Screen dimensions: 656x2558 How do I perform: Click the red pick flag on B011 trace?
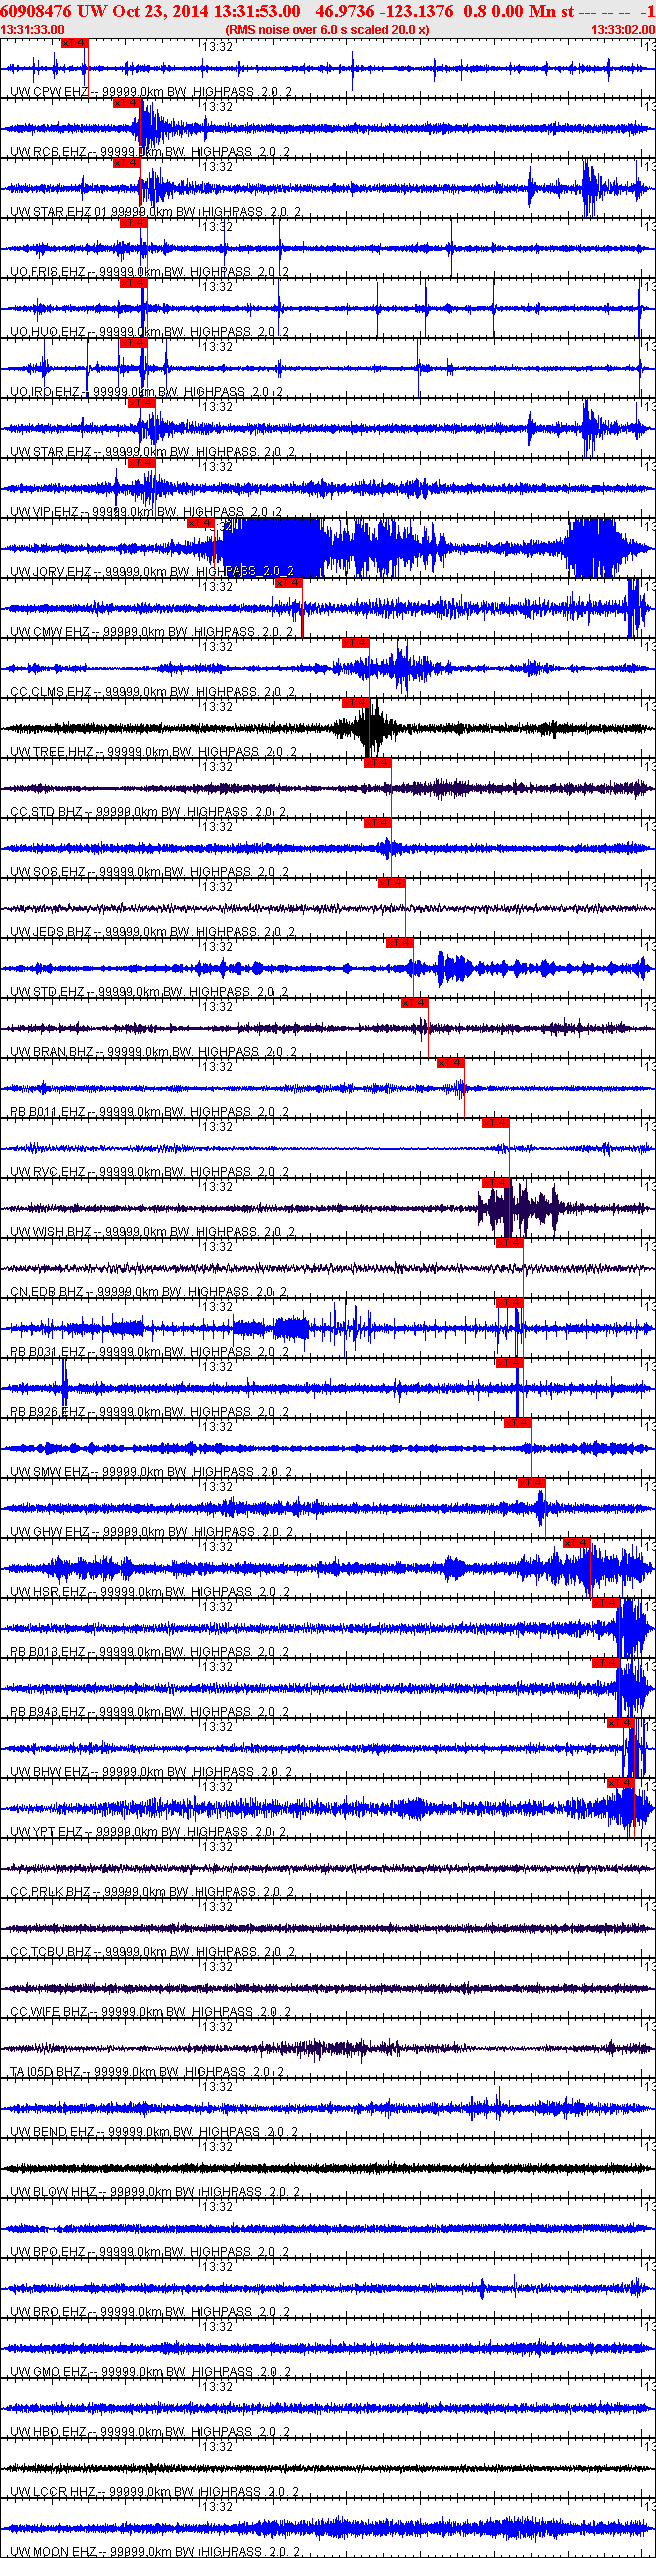tap(450, 1063)
